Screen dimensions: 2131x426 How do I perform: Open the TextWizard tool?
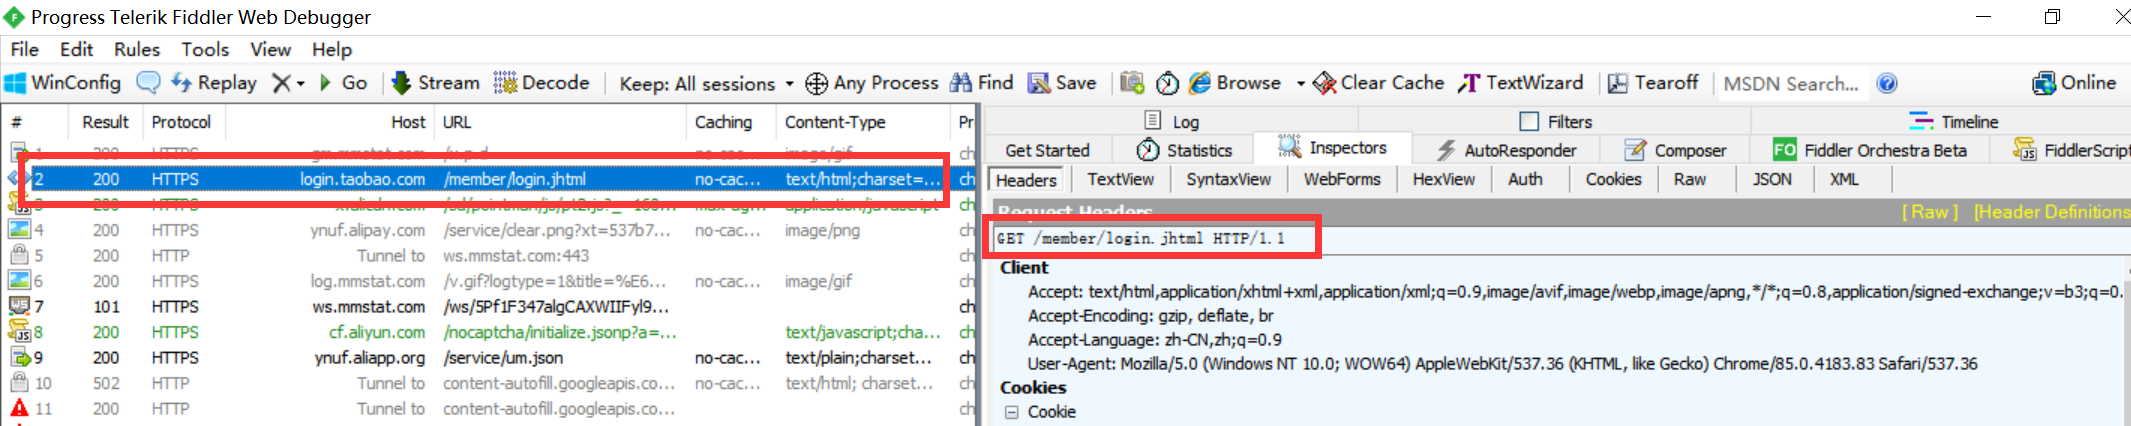point(1521,83)
